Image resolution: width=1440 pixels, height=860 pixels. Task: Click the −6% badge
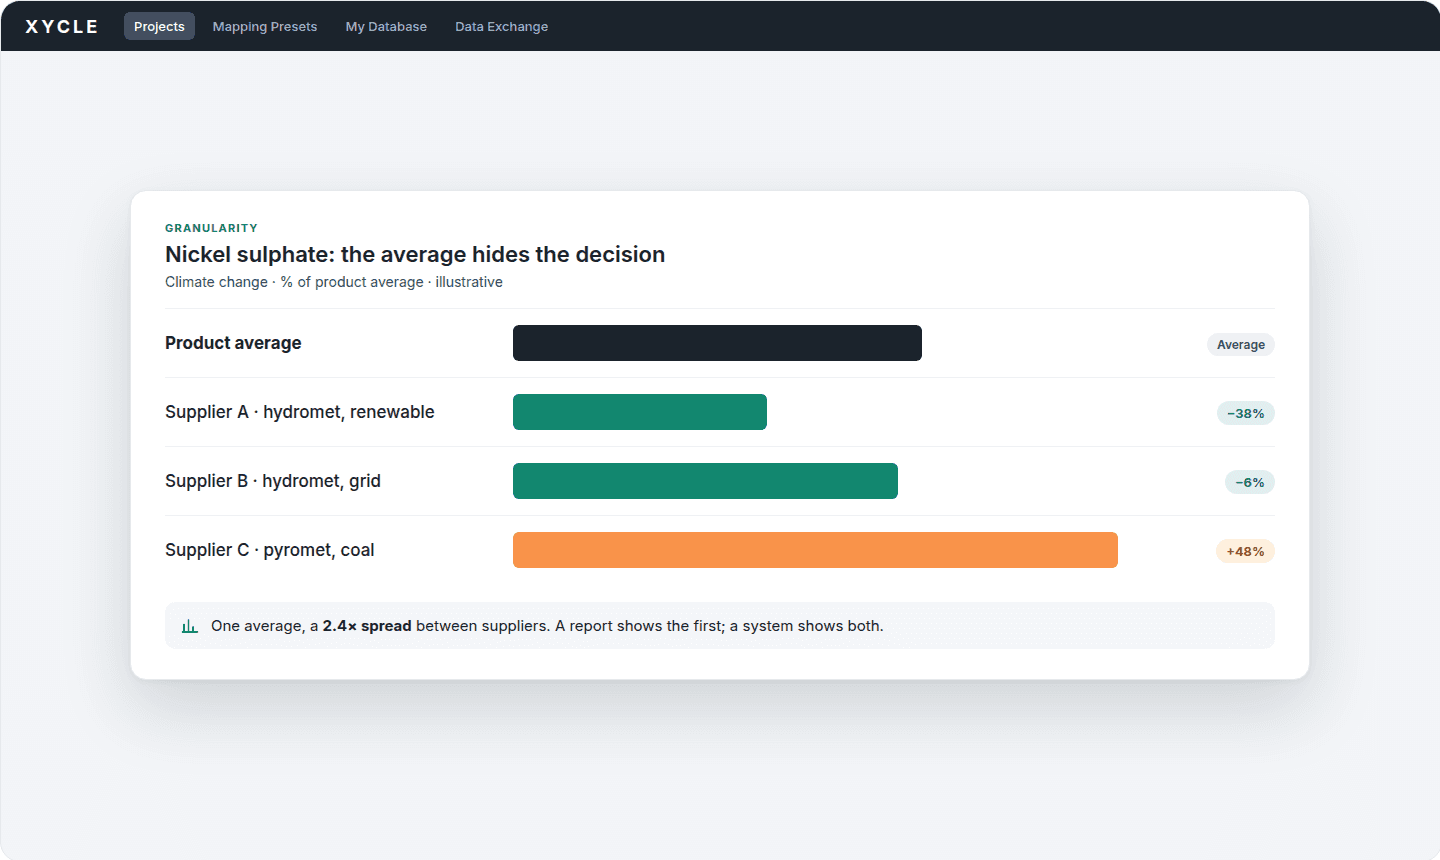point(1250,482)
